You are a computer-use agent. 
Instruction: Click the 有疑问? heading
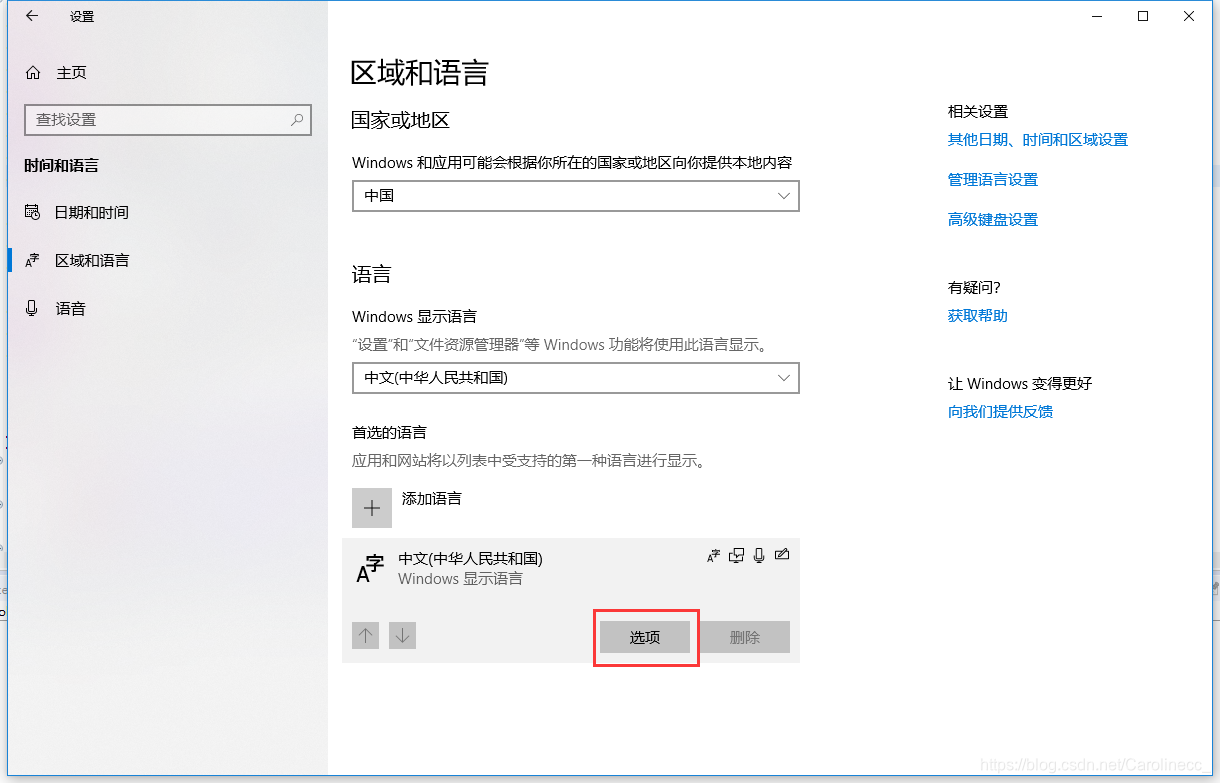pos(975,288)
